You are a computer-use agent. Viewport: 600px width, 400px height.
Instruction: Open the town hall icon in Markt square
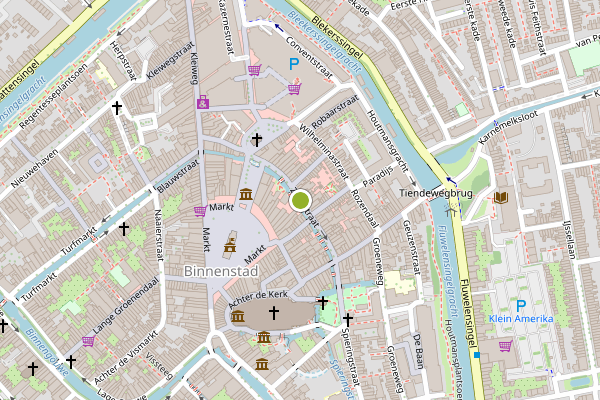tap(230, 245)
